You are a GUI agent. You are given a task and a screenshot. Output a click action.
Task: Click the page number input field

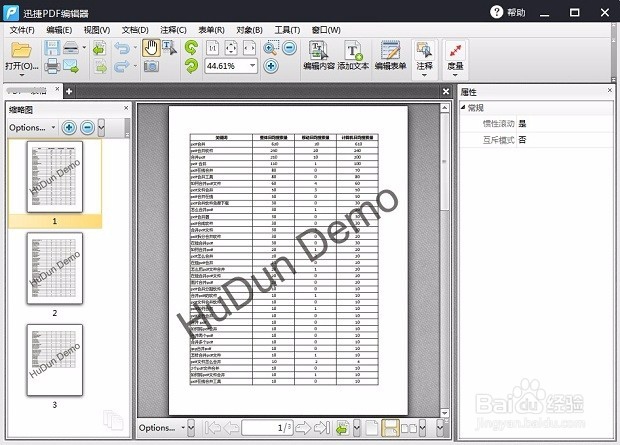[267, 428]
